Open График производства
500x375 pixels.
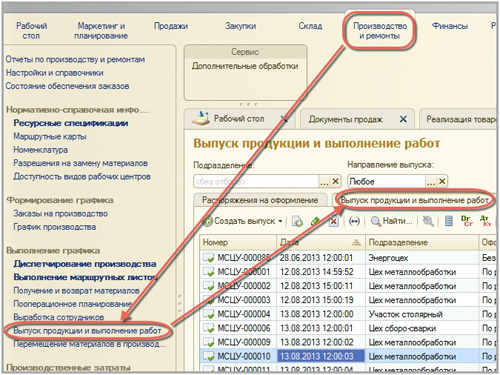click(55, 227)
